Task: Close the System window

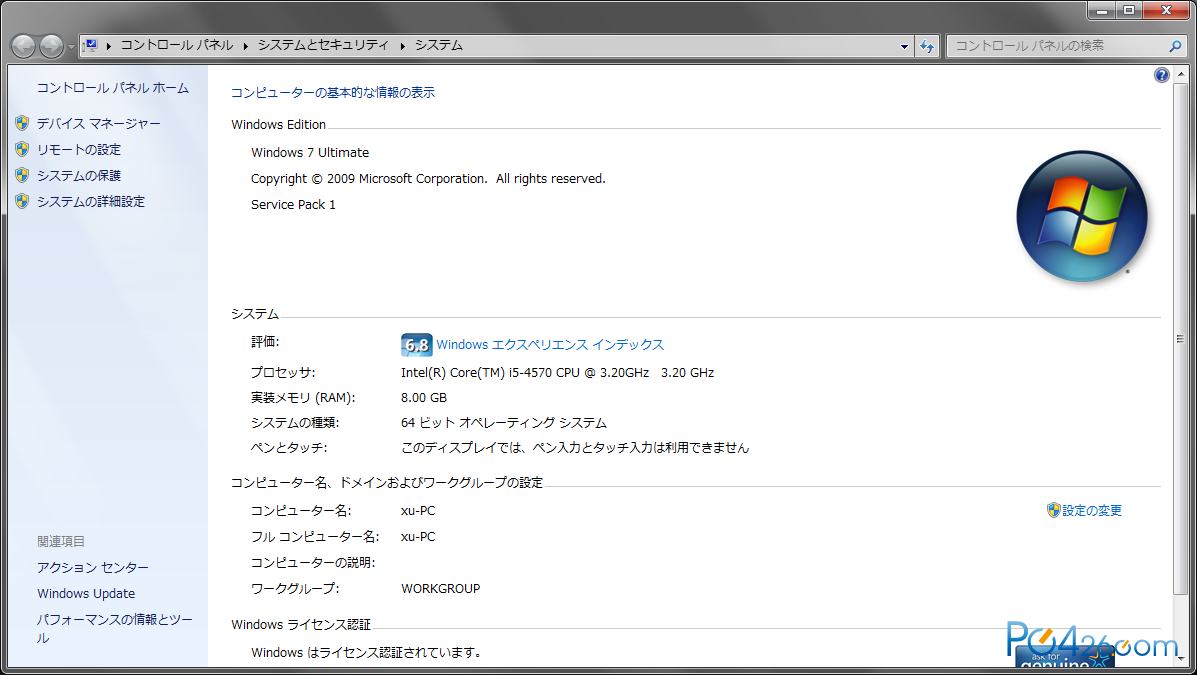Action: tap(1166, 10)
